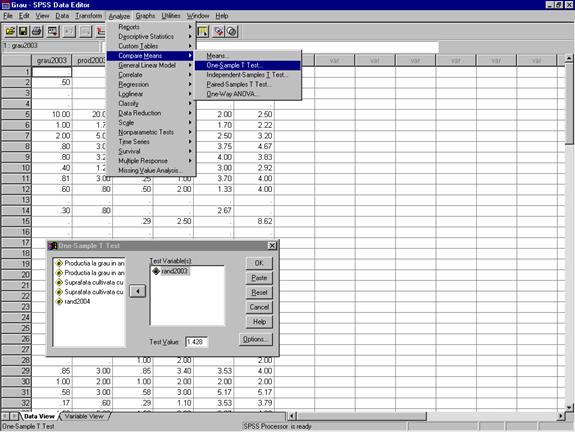The height and width of the screenshot is (432, 575).
Task: Expand the Correlate submenu
Action: [151, 75]
